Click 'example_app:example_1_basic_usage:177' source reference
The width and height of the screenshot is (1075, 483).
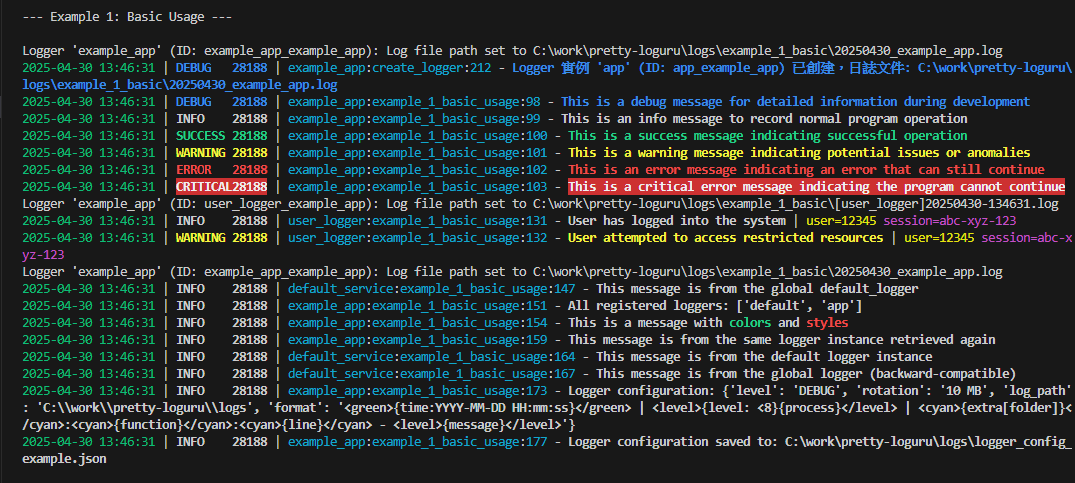pos(418,442)
